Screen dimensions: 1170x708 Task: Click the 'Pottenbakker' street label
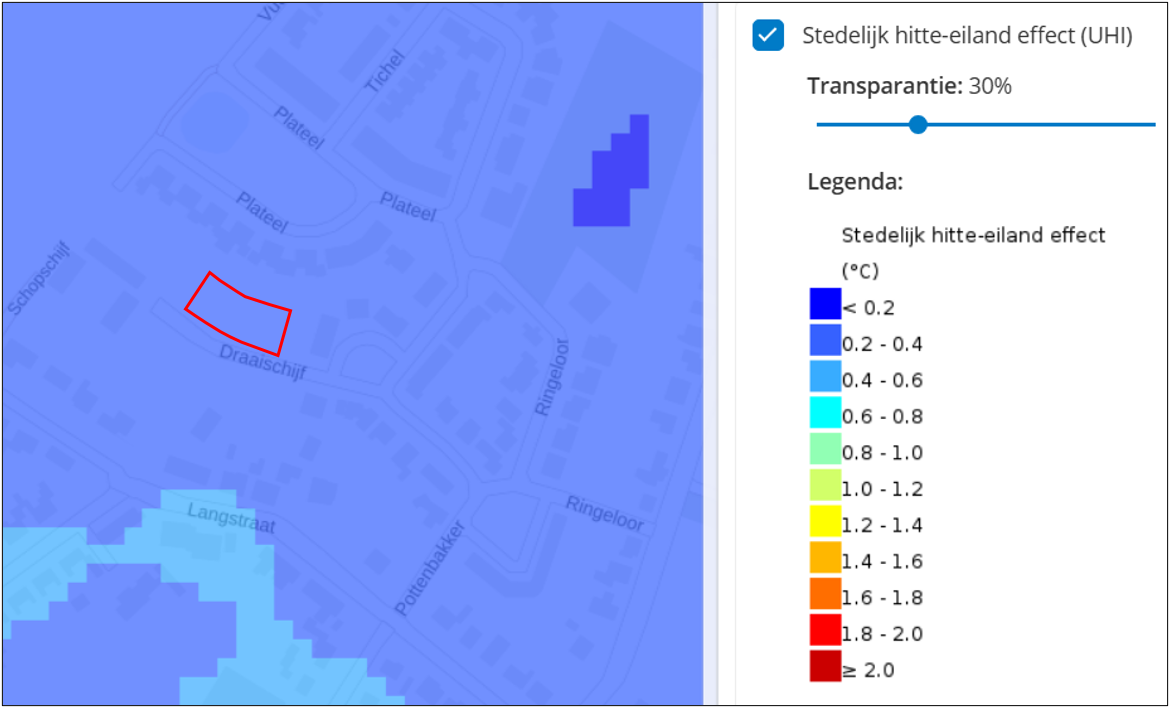[429, 568]
